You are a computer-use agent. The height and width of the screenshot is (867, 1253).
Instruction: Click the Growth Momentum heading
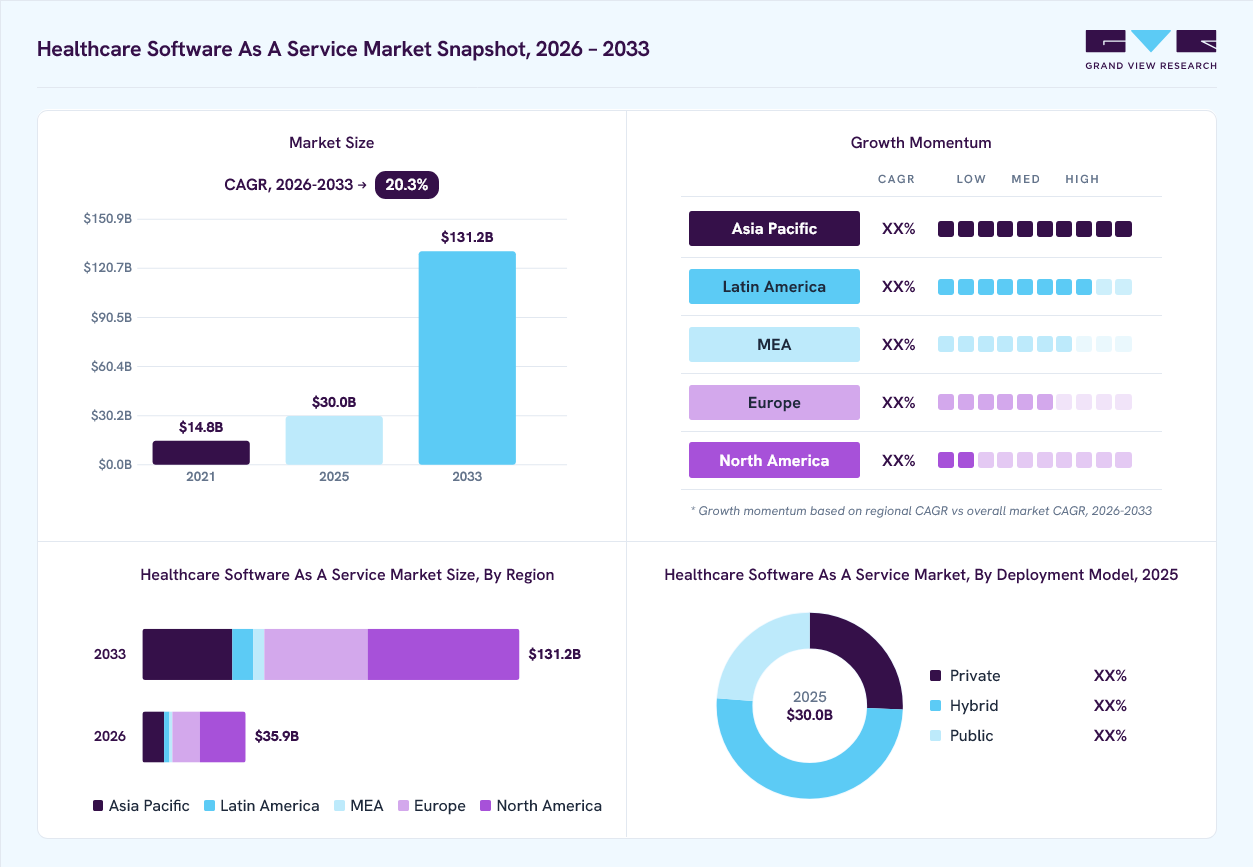[x=921, y=143]
